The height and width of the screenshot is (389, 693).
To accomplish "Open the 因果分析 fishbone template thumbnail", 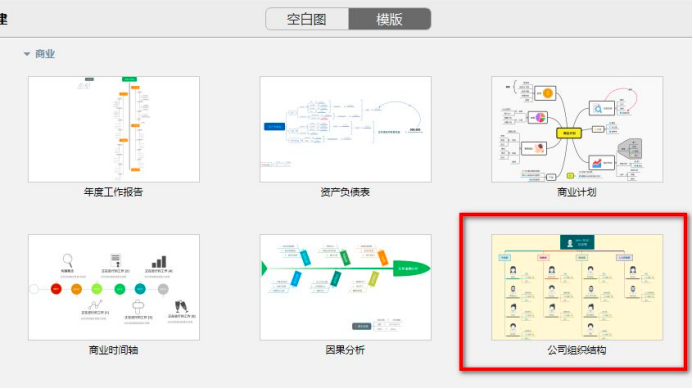I will pos(346,287).
